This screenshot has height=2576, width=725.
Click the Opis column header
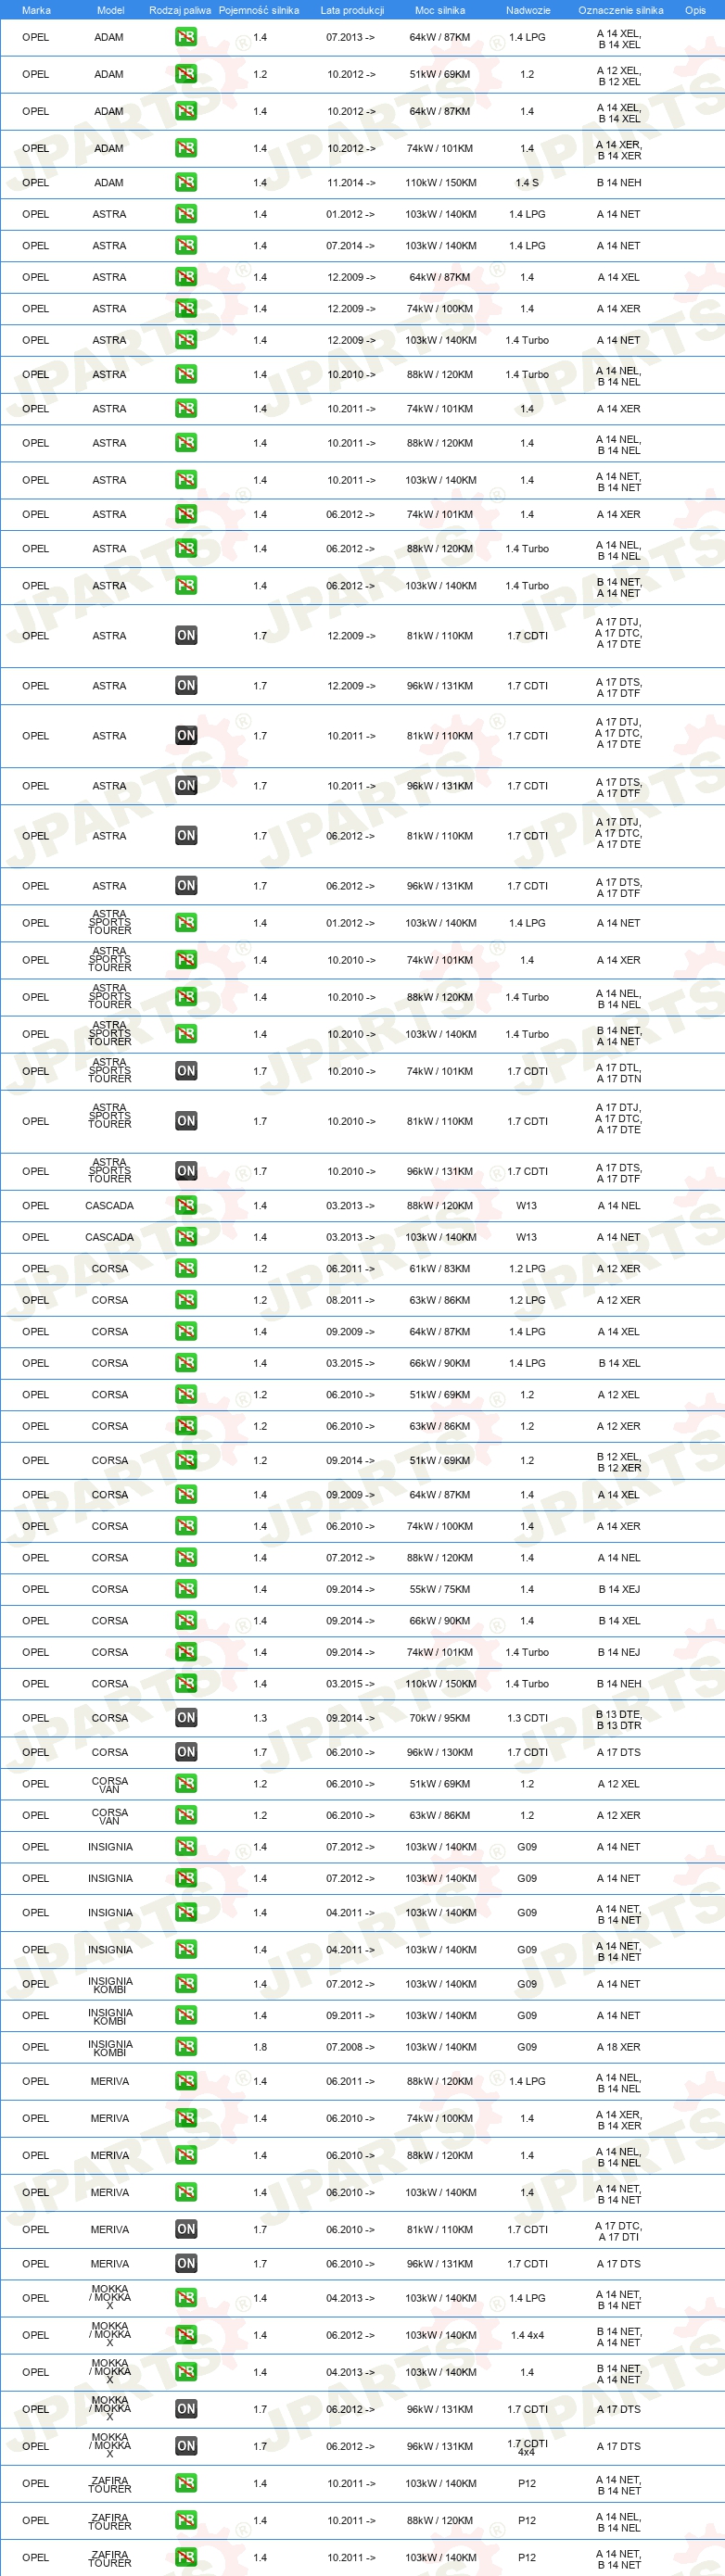click(695, 10)
